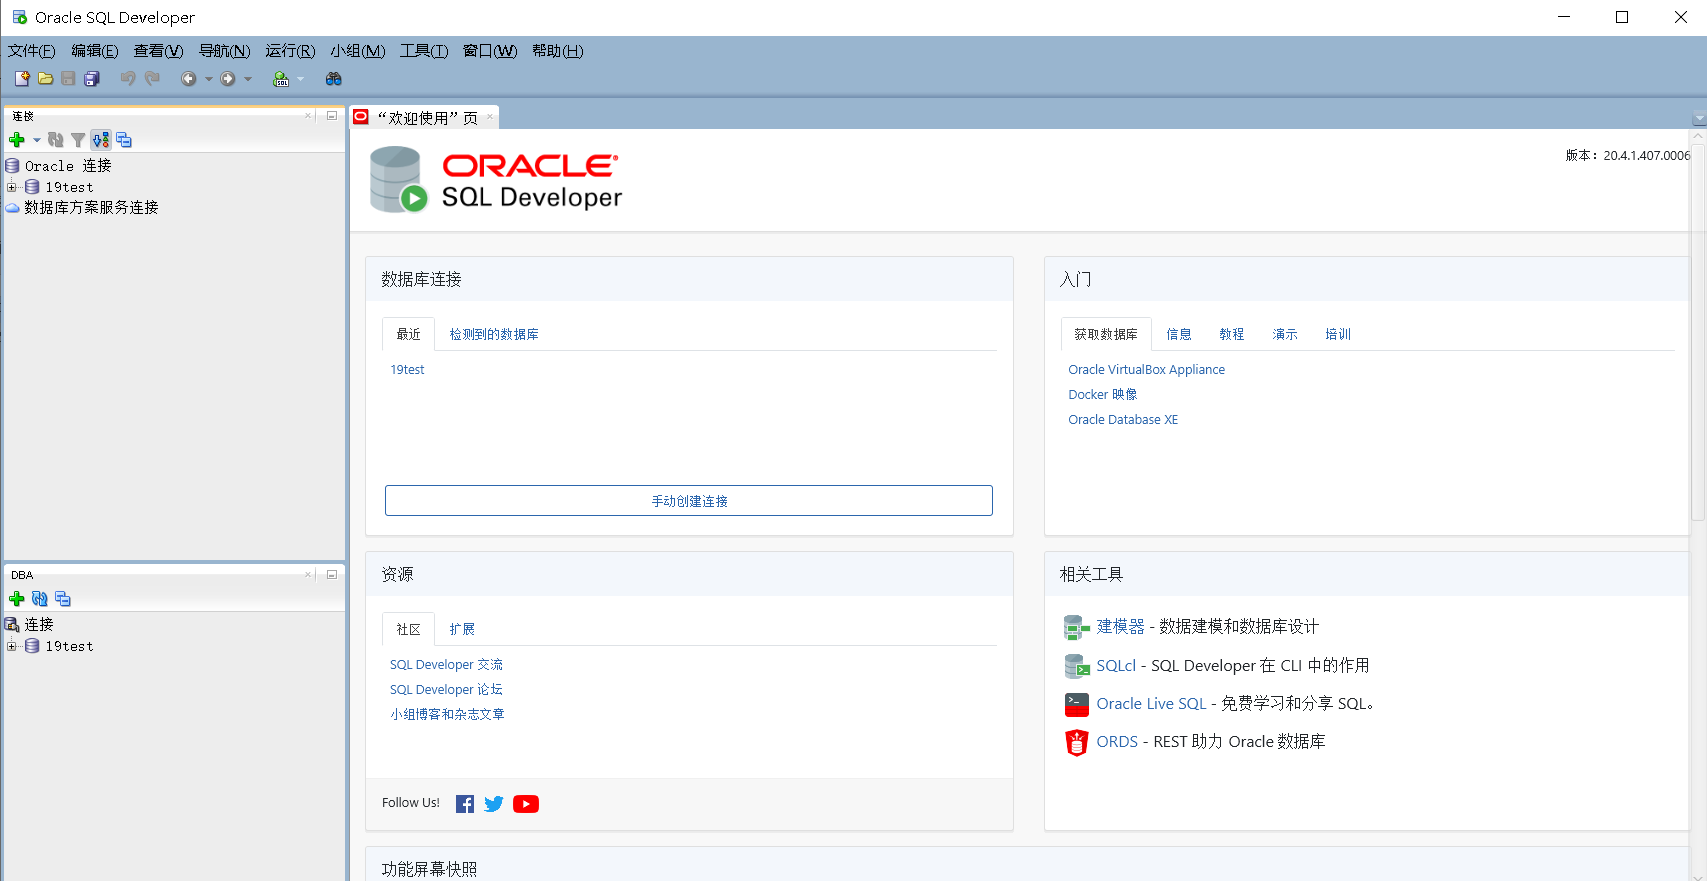Open the YouTube icon
This screenshot has width=1707, height=881.
coord(526,804)
